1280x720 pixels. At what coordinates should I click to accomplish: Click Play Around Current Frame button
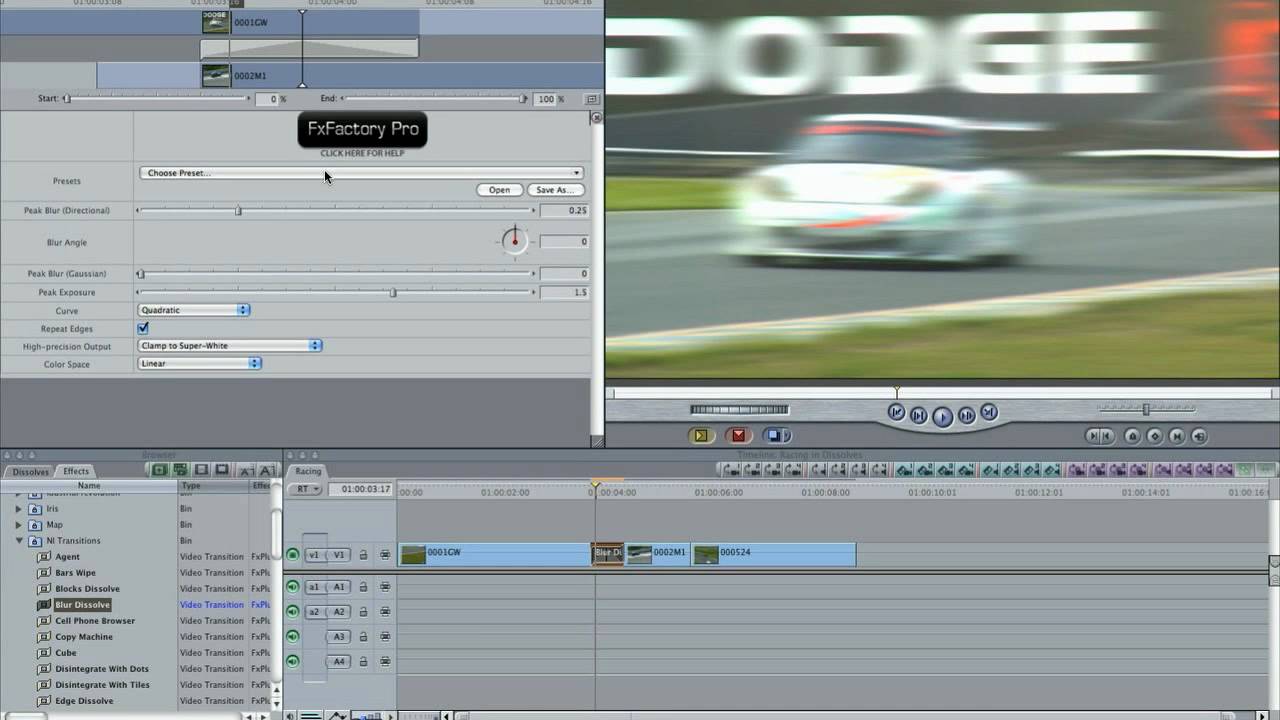coord(966,416)
